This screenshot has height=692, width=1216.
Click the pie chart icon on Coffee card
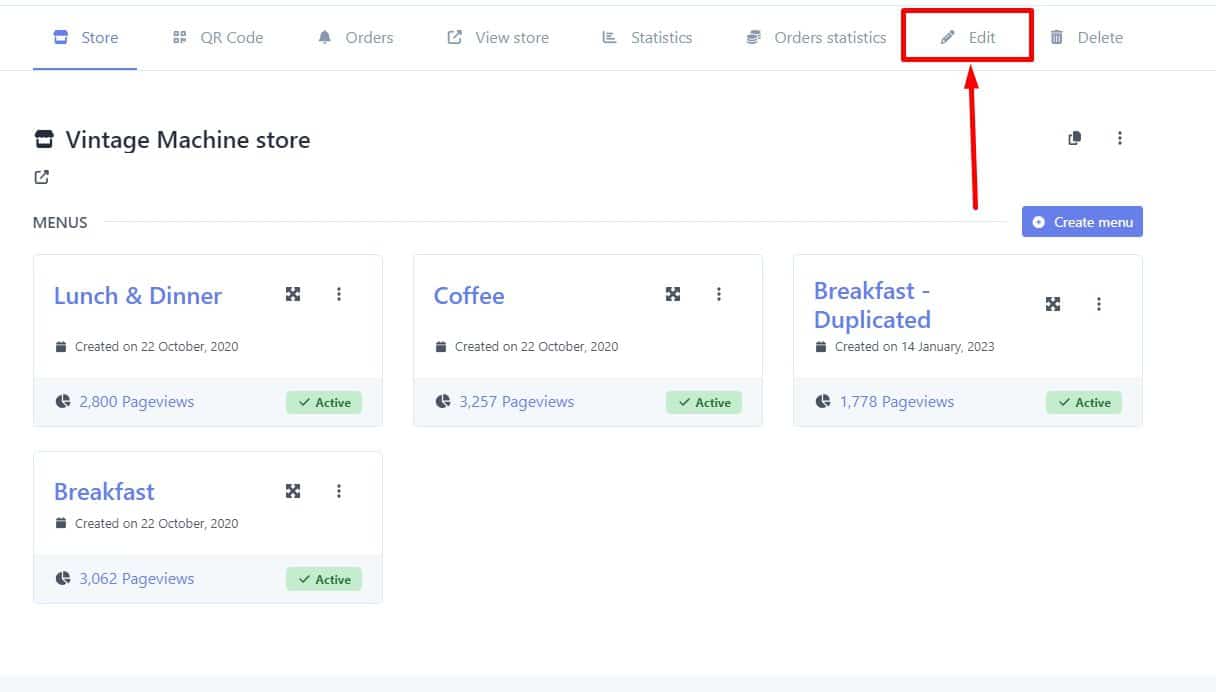pyautogui.click(x=443, y=402)
